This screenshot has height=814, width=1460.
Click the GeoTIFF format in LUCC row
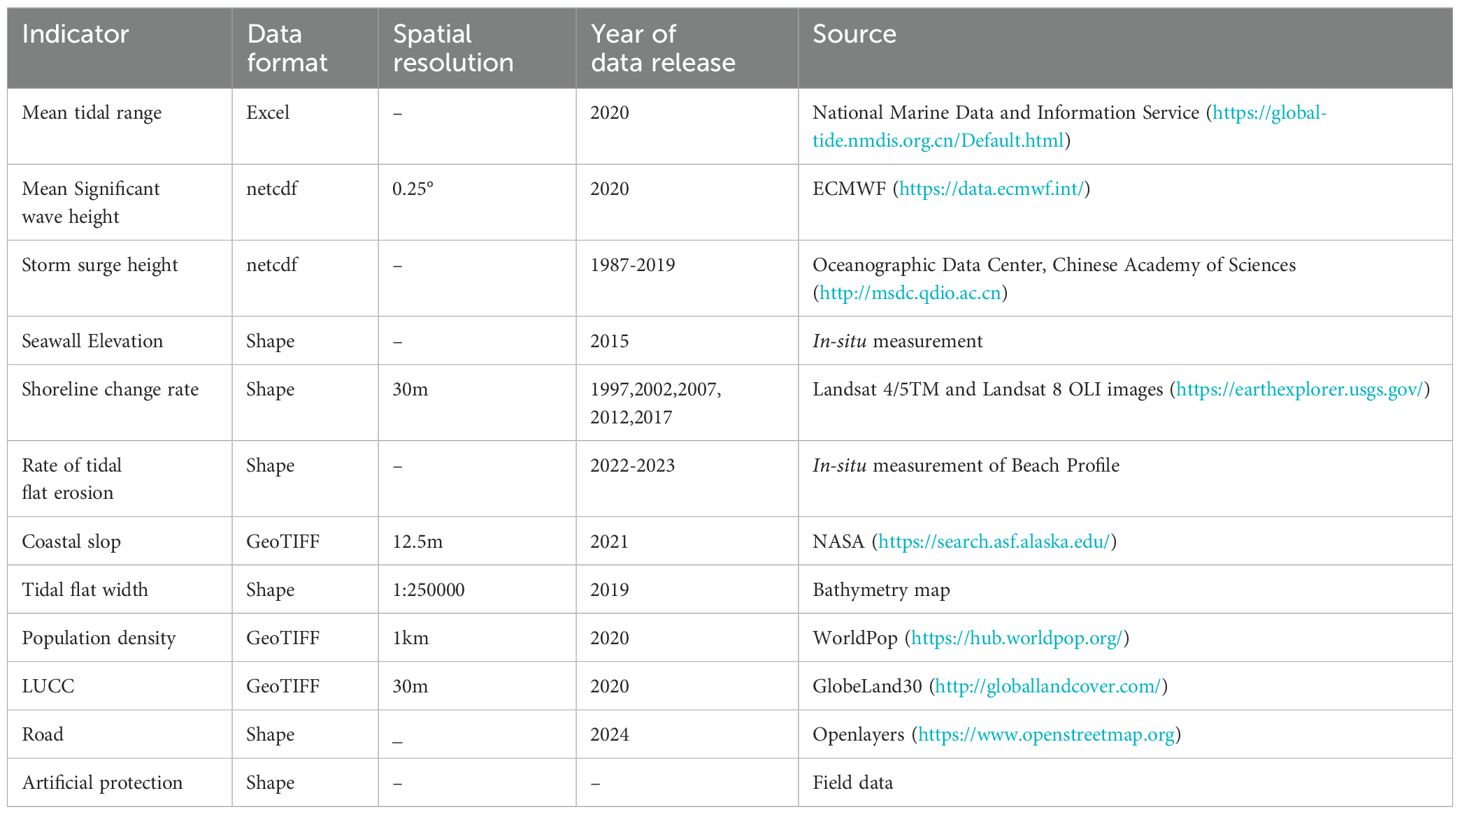[283, 685]
